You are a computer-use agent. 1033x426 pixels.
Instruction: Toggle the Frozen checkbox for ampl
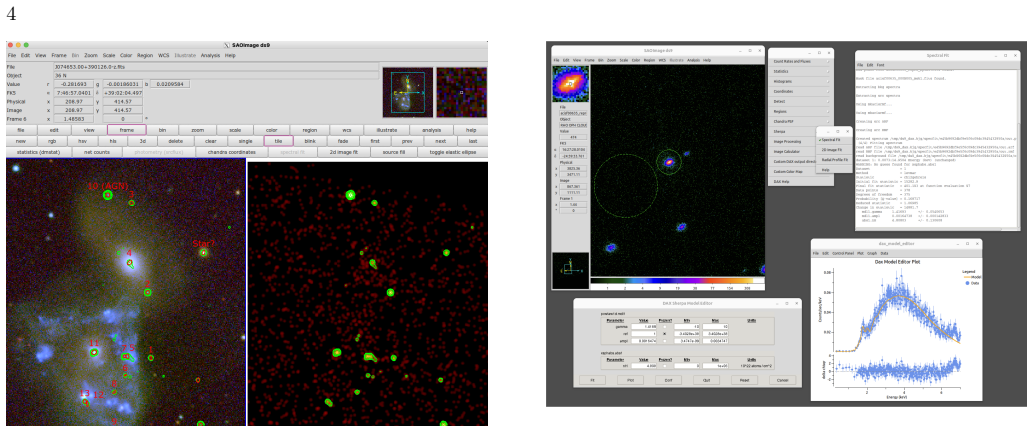pos(665,341)
